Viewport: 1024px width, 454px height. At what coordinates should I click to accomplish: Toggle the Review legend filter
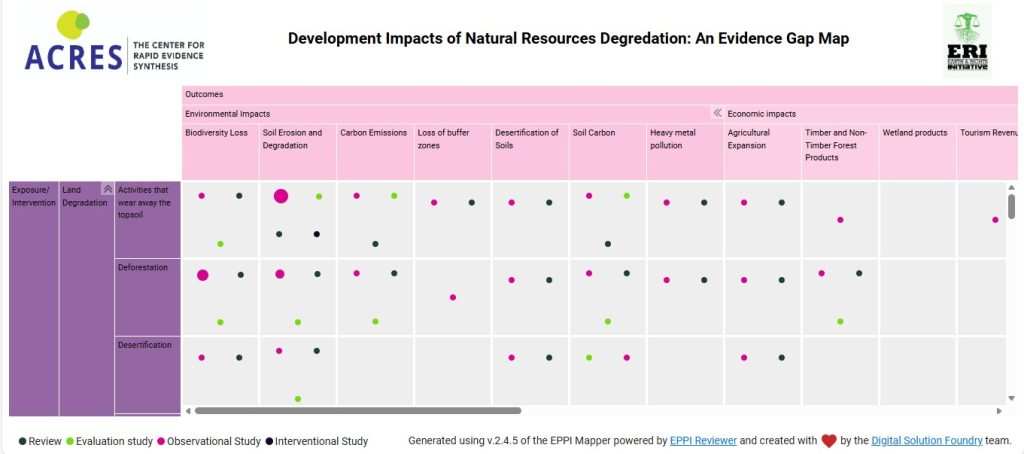[40, 441]
